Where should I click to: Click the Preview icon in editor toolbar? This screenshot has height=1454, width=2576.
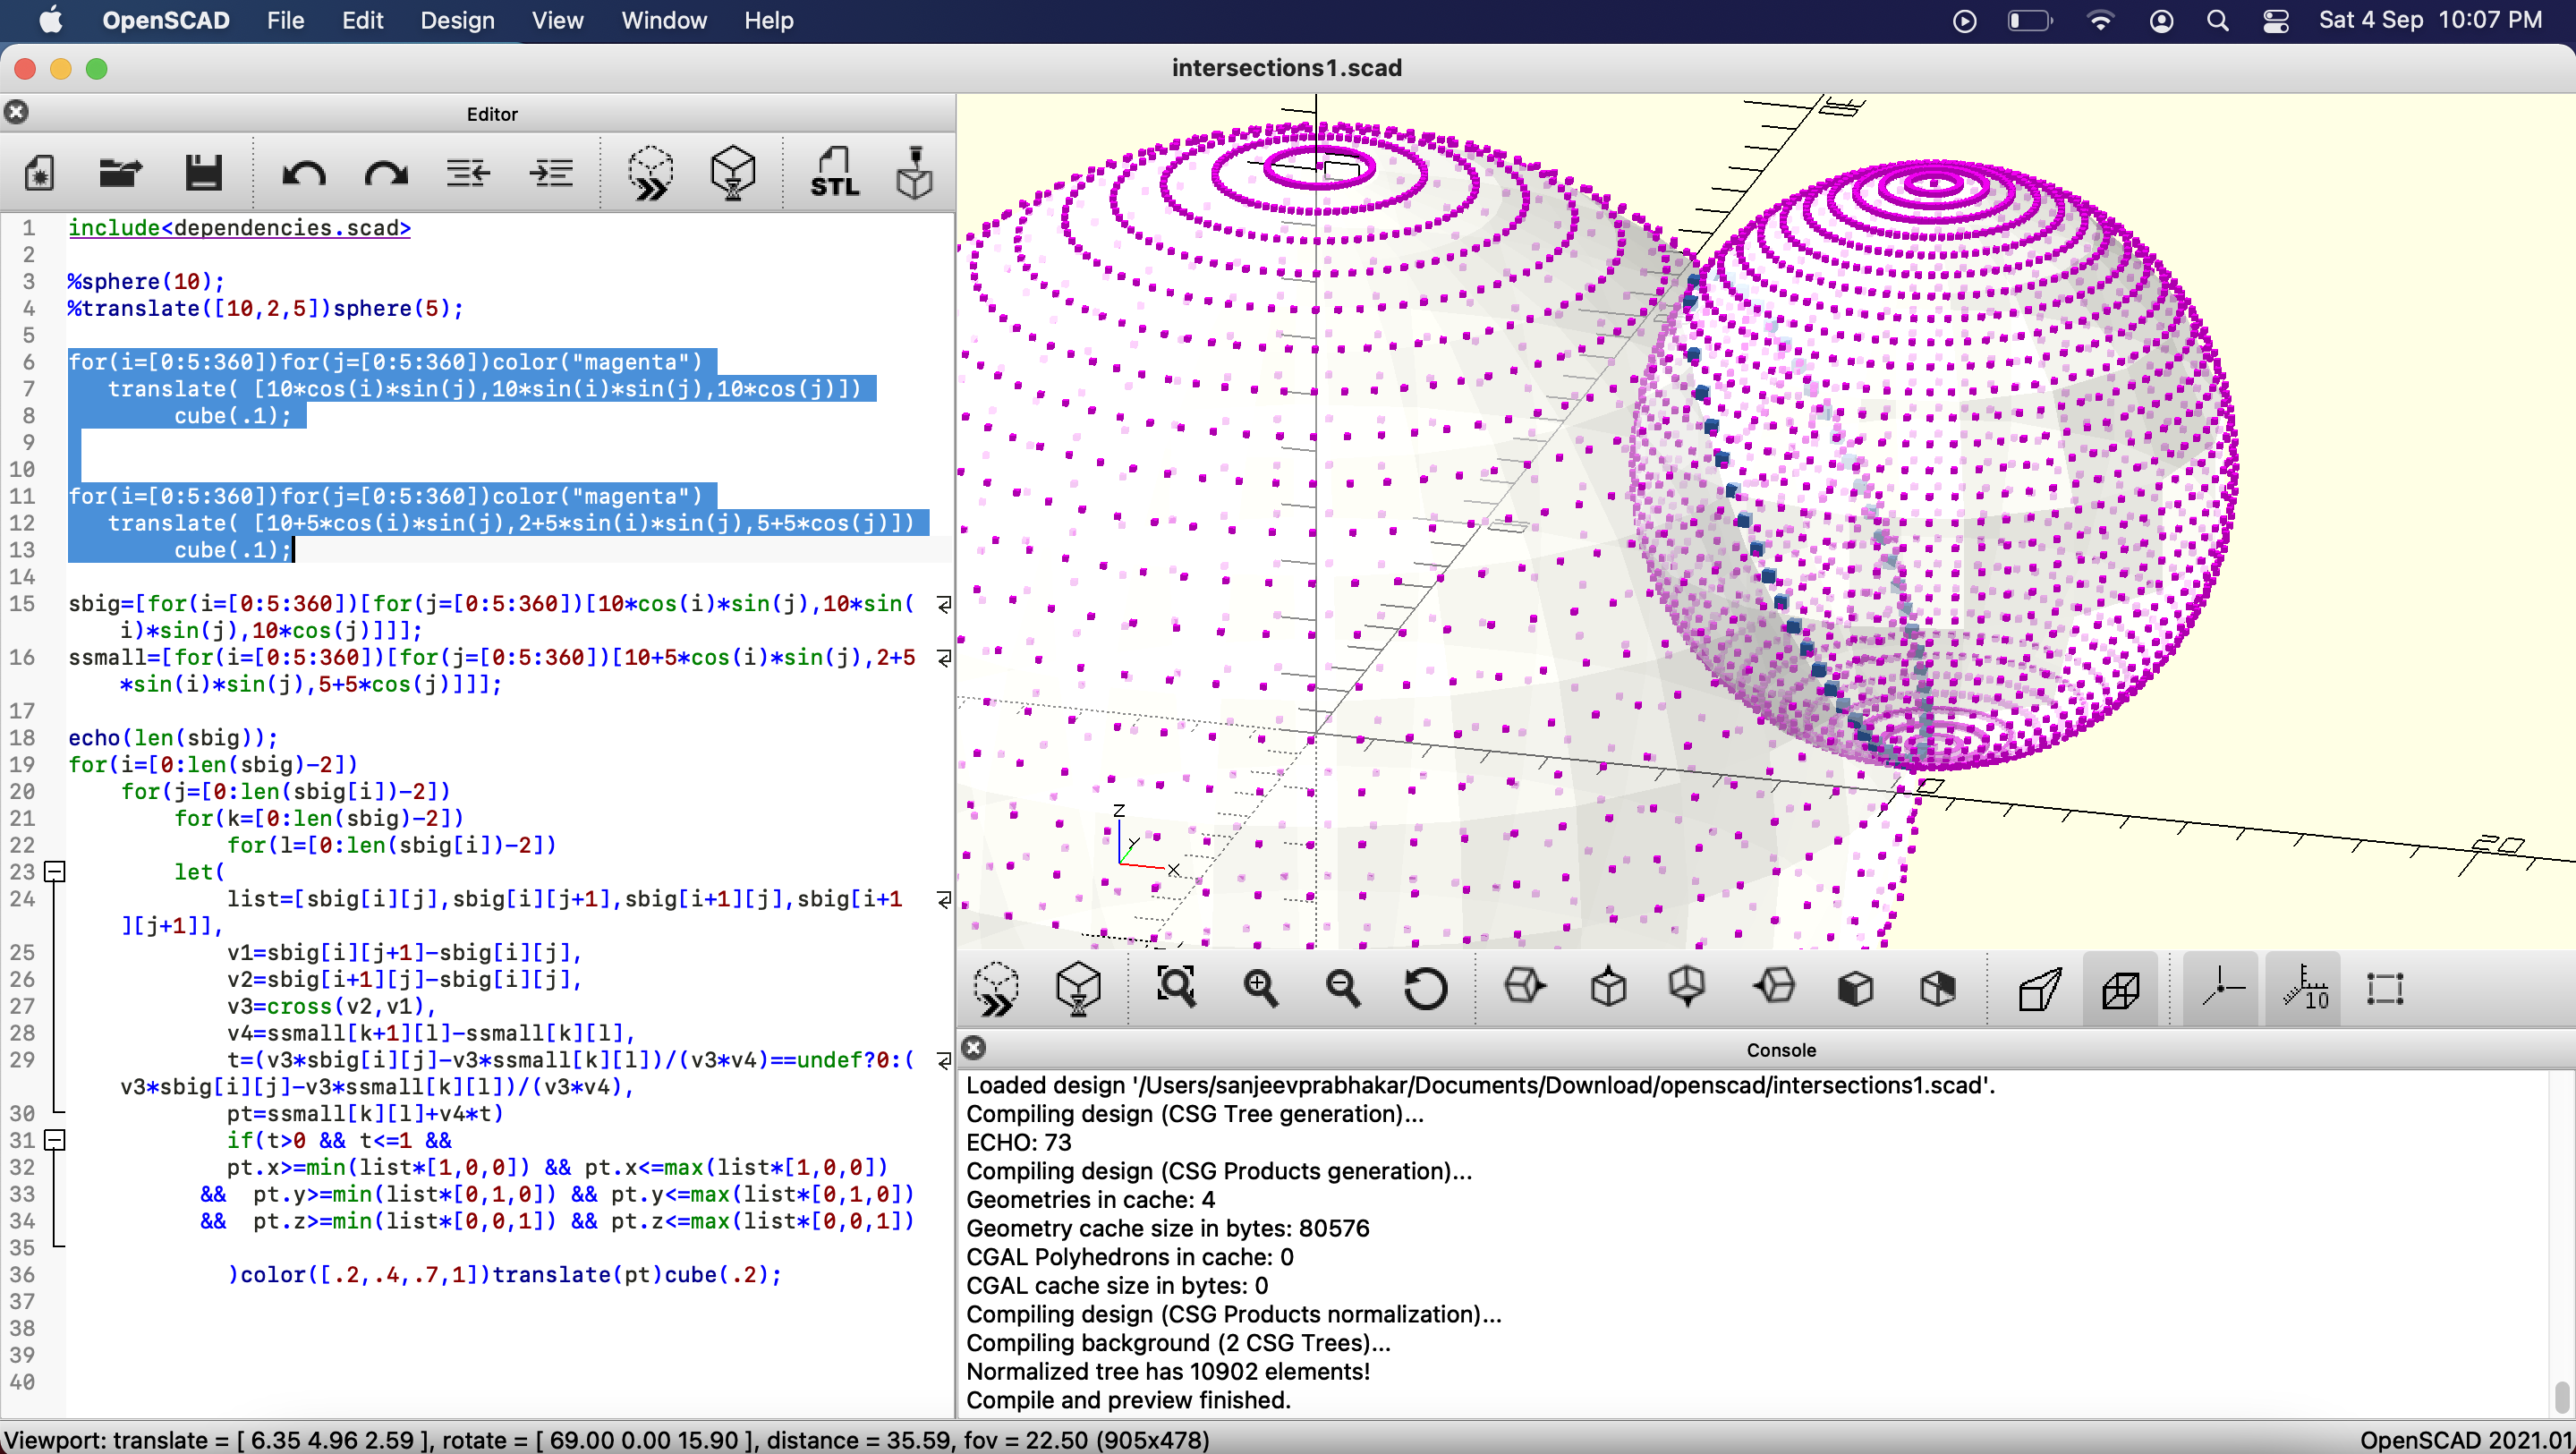pos(651,173)
